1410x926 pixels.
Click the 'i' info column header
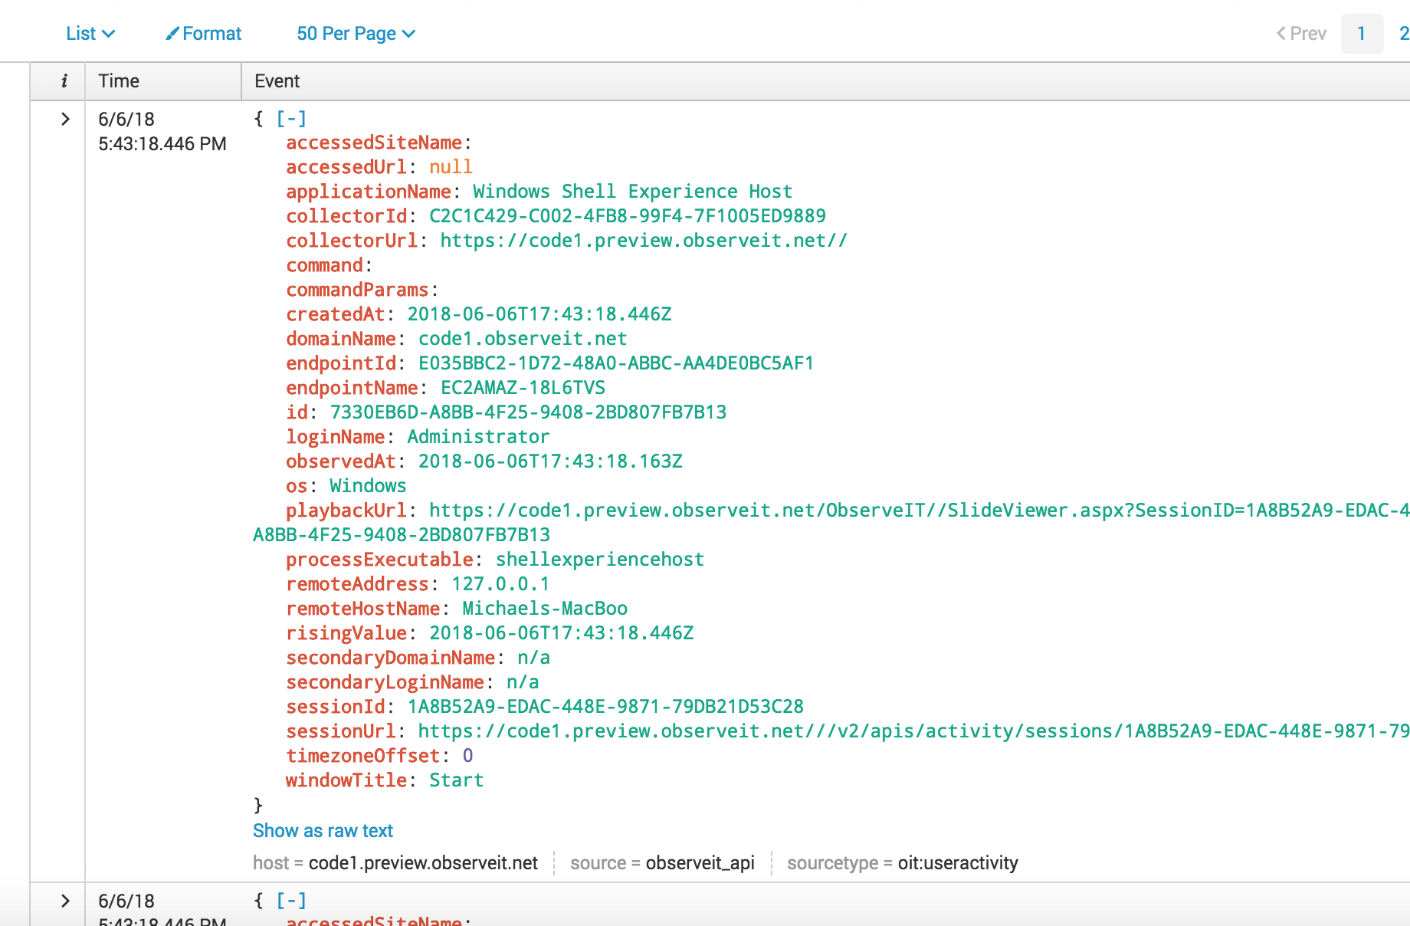(64, 81)
